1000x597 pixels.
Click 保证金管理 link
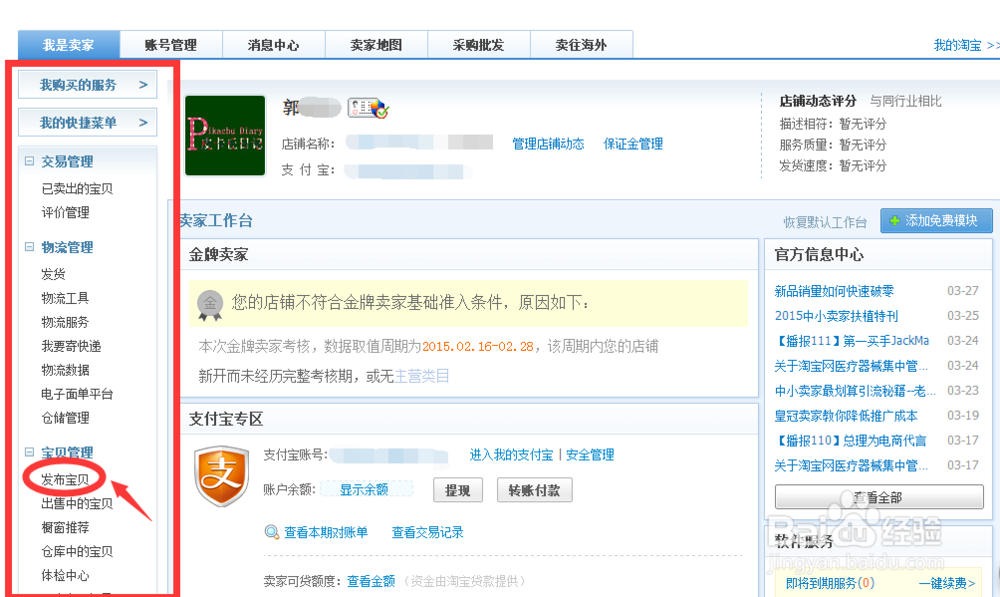(633, 144)
